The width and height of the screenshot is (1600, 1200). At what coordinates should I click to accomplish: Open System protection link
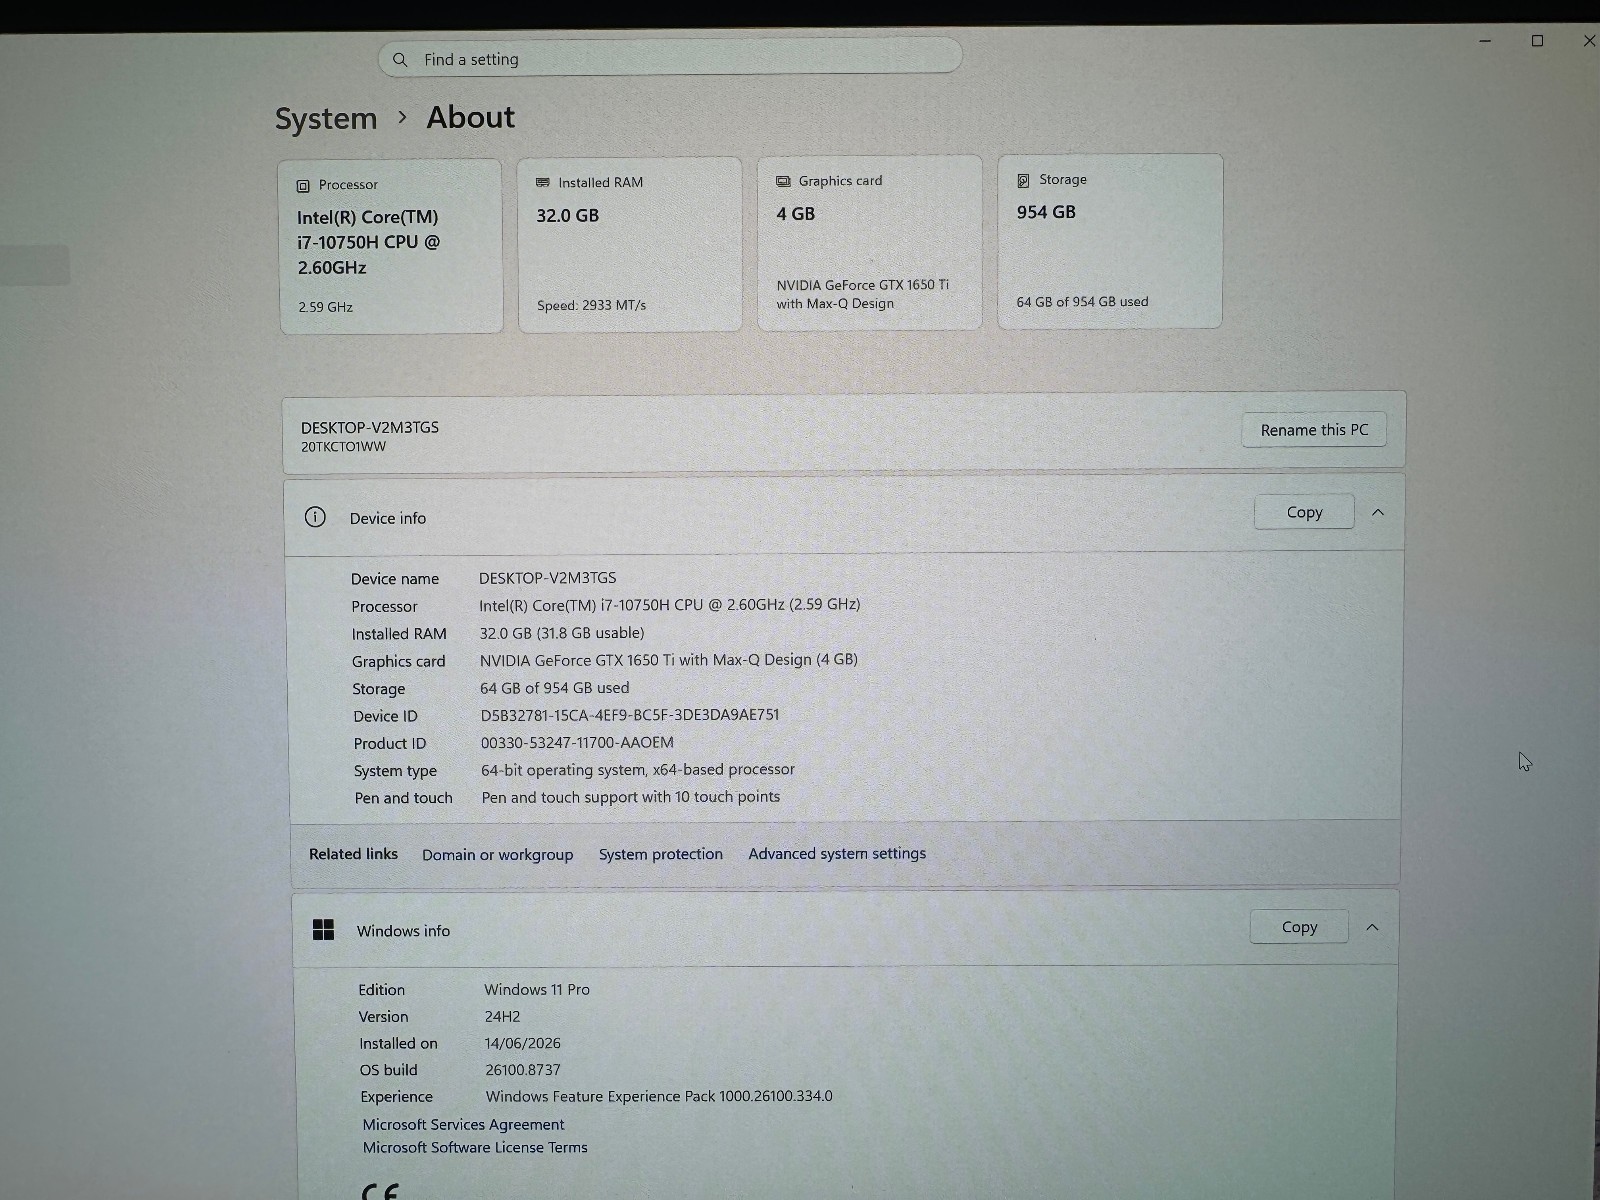661,854
